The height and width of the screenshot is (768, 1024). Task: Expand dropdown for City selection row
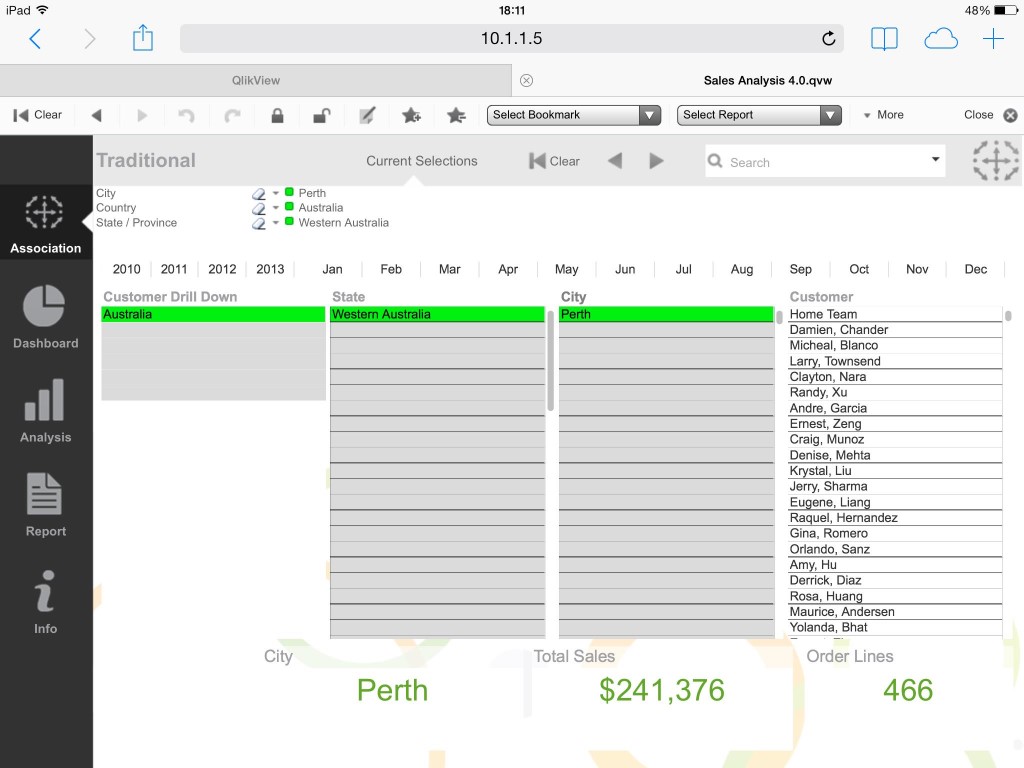(276, 193)
